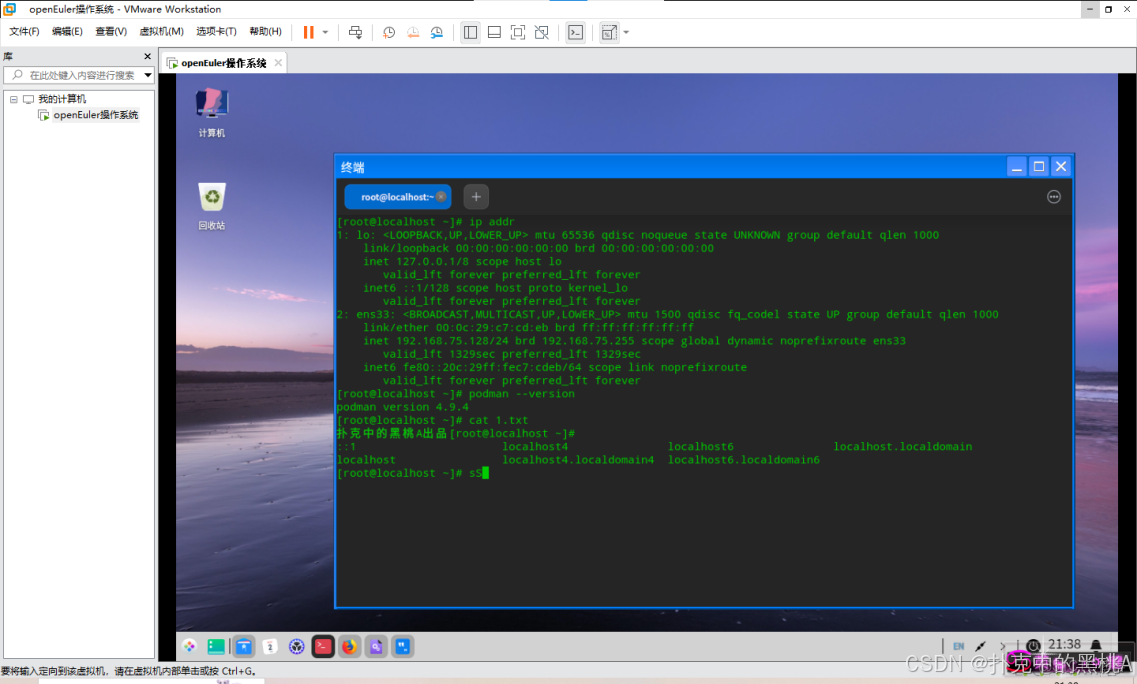Launch Firefox from the guest taskbar

click(x=349, y=647)
